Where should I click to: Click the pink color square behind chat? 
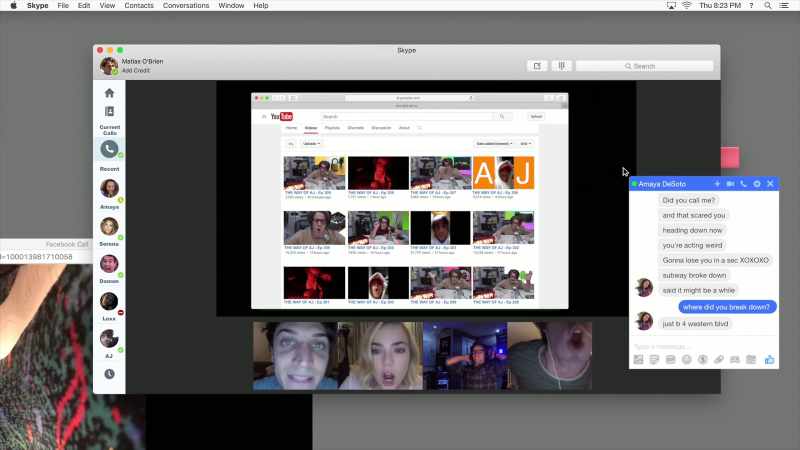[730, 157]
